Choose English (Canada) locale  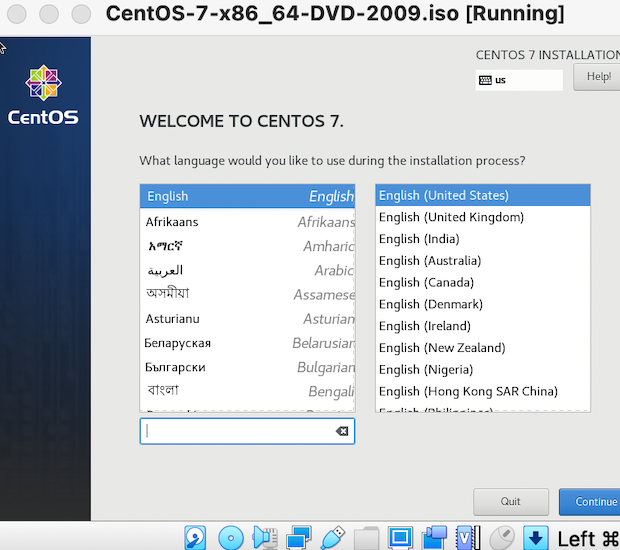coord(483,282)
